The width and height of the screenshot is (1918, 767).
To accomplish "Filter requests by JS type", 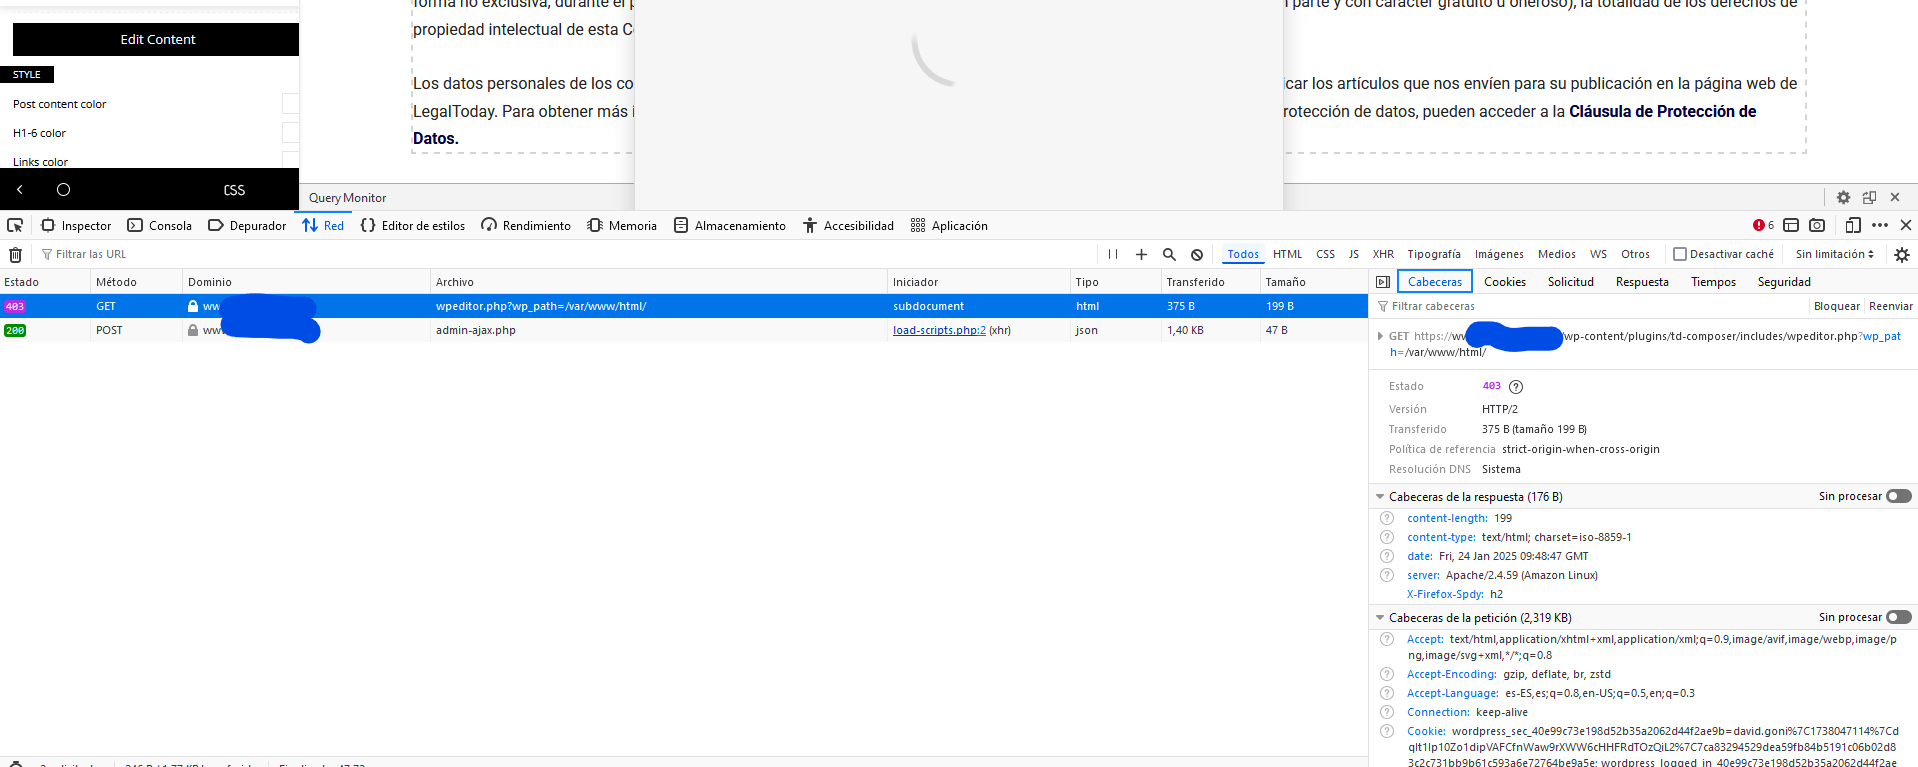I will (1354, 254).
